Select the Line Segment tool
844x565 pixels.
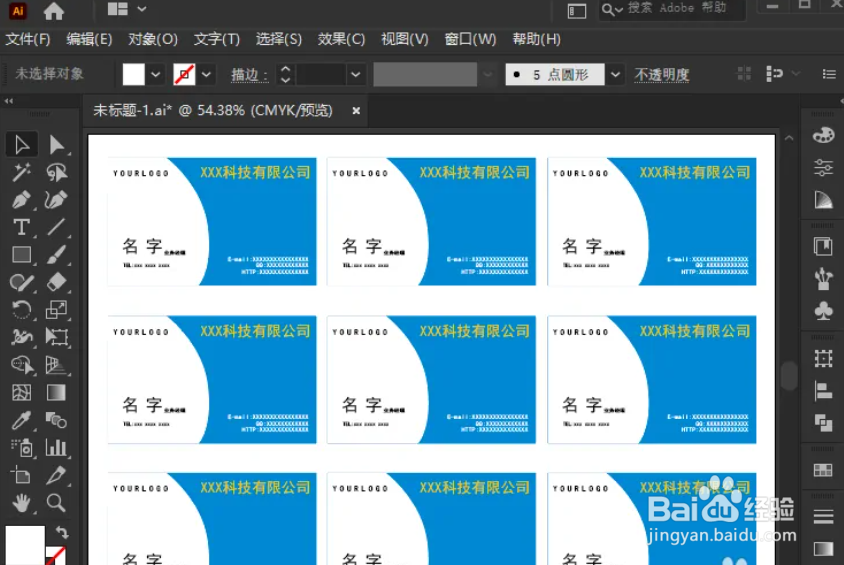(57, 227)
